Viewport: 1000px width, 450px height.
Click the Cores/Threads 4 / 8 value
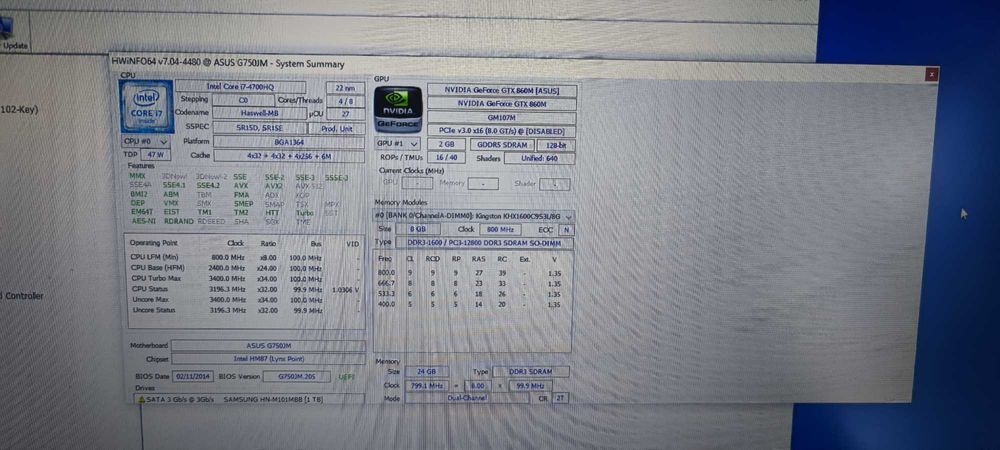[346, 101]
